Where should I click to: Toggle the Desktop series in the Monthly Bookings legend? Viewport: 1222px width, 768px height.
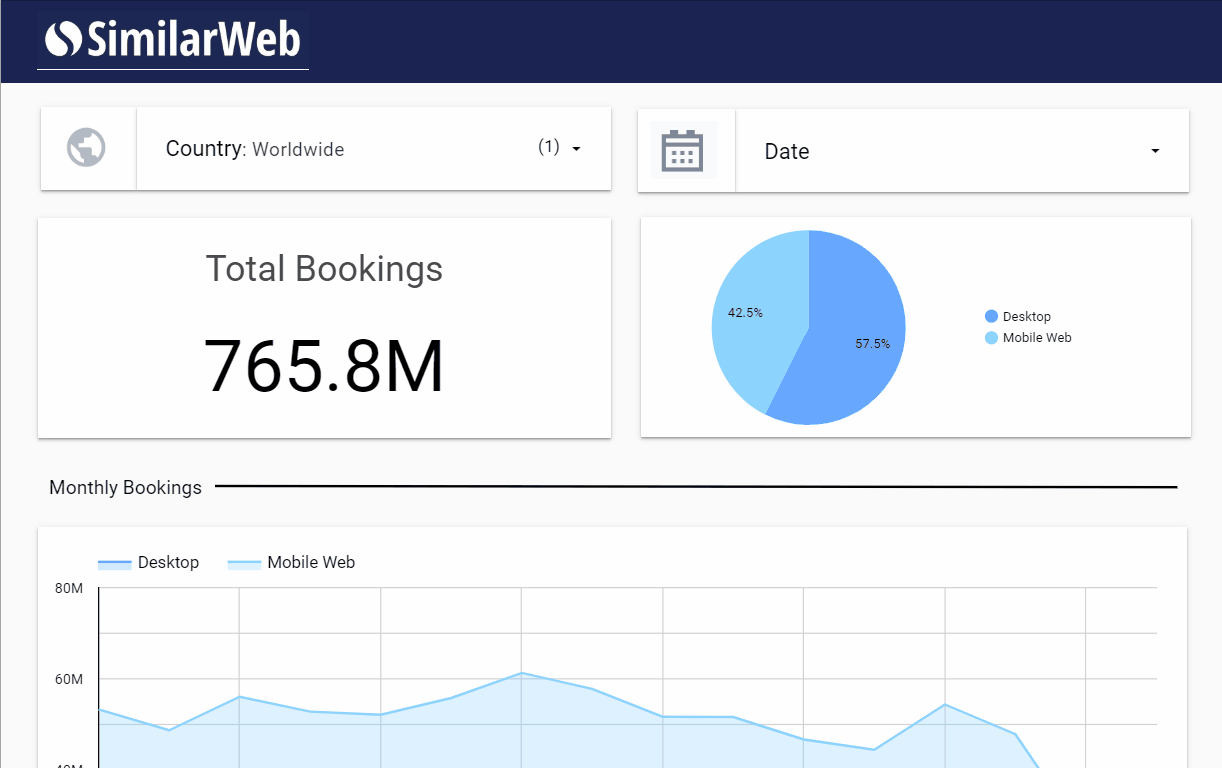point(150,562)
